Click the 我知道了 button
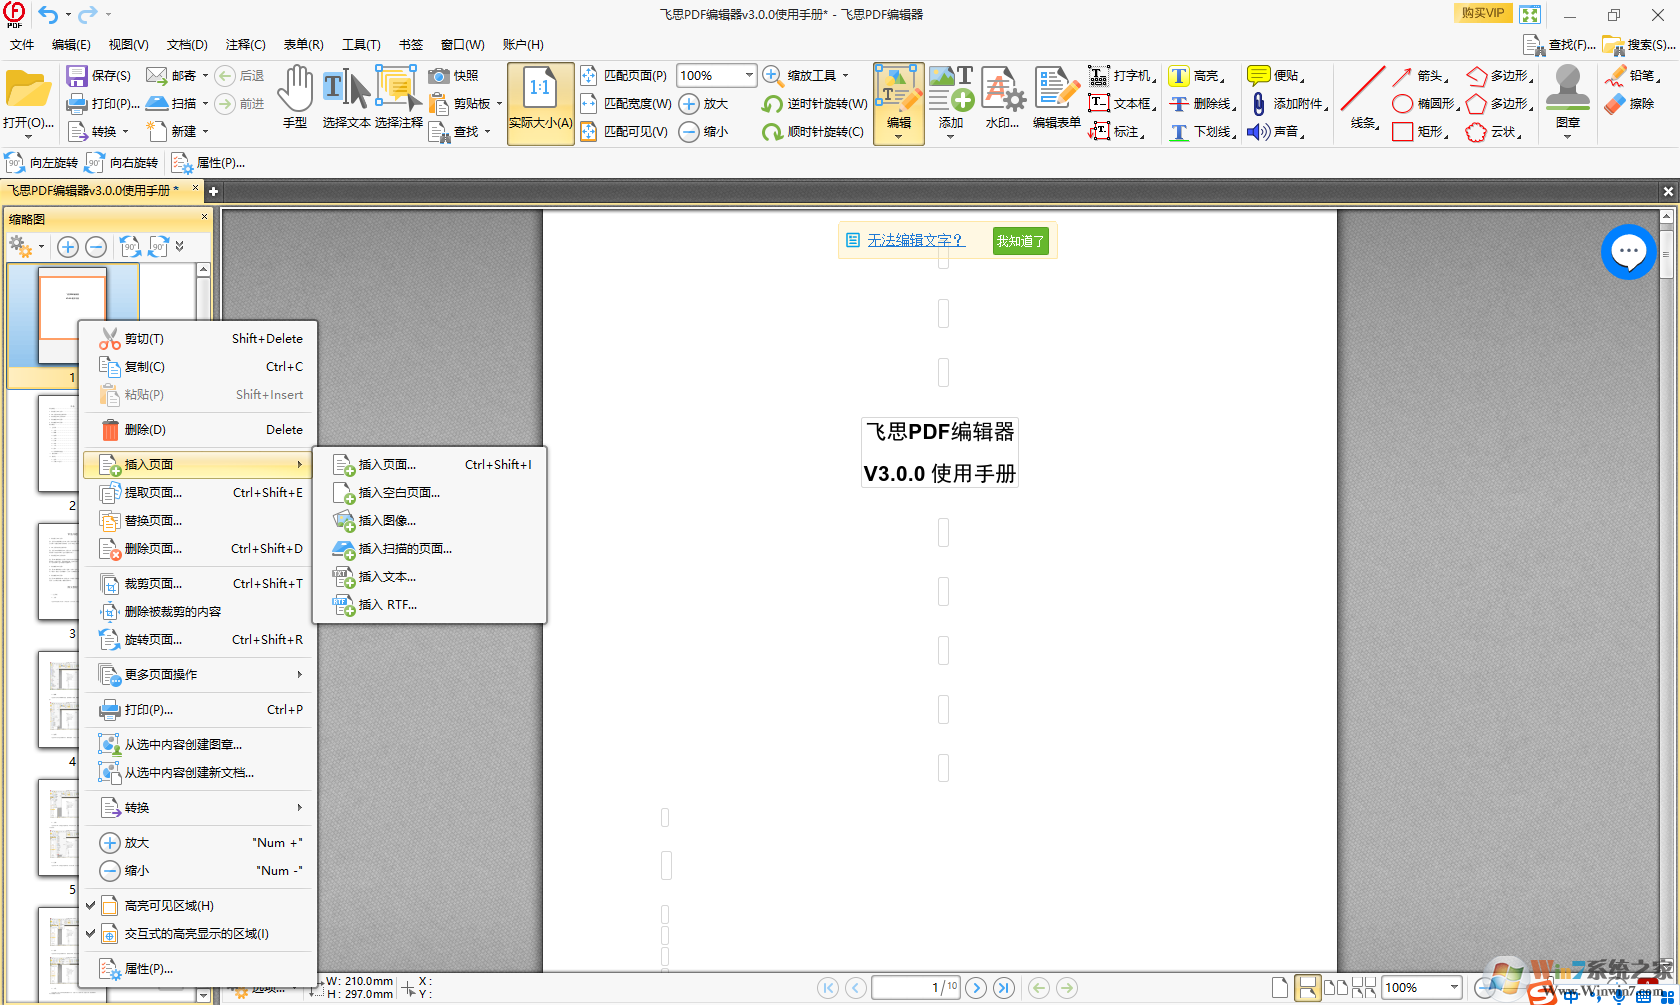 [x=1019, y=240]
